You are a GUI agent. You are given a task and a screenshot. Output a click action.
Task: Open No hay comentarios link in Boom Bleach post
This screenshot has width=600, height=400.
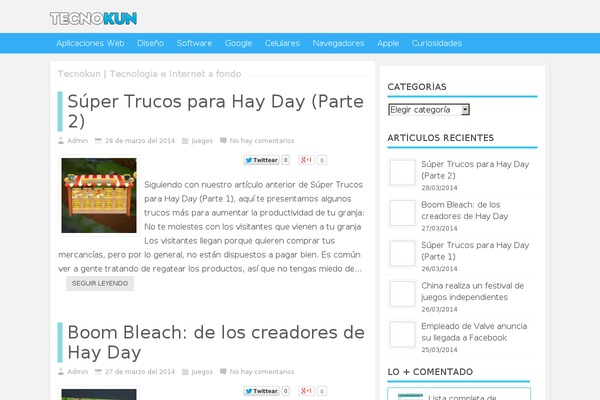[x=262, y=372]
